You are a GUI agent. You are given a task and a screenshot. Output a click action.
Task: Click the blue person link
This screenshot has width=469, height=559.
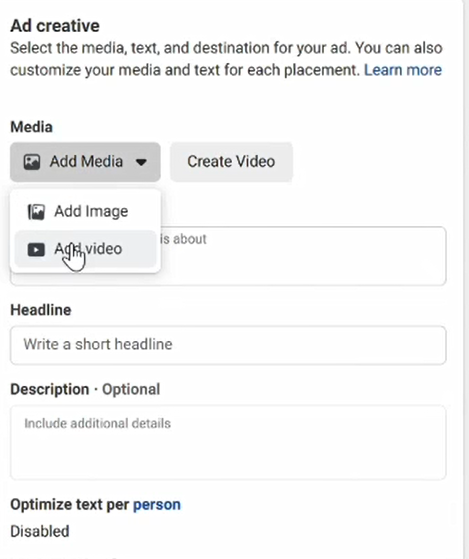coord(157,504)
